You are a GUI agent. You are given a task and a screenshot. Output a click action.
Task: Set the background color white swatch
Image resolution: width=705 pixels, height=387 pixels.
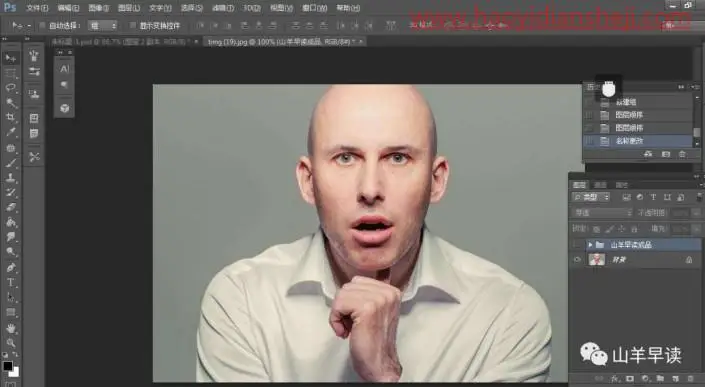(15, 372)
